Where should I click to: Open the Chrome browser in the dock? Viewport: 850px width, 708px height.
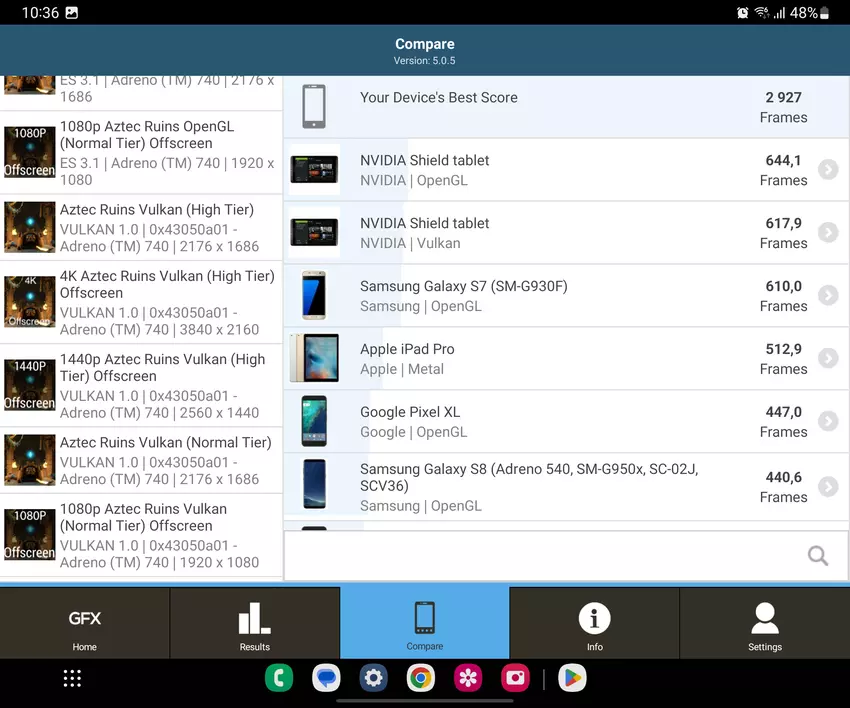click(x=421, y=678)
